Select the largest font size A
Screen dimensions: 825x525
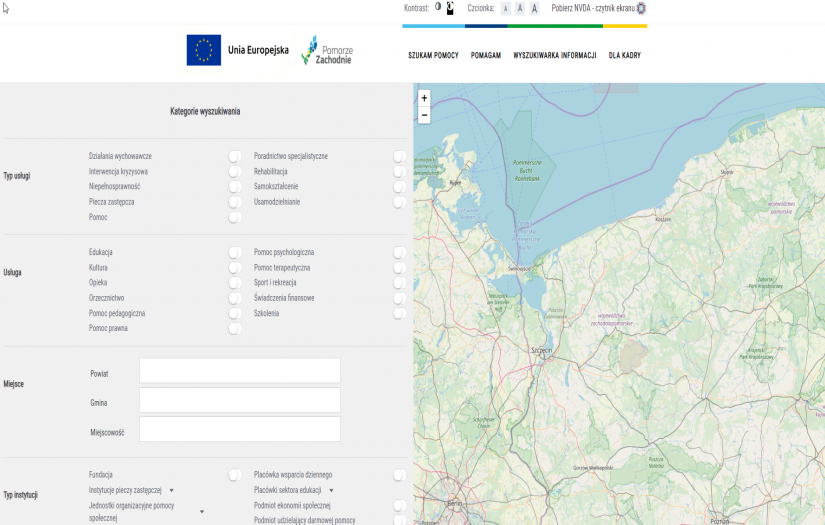coord(534,8)
